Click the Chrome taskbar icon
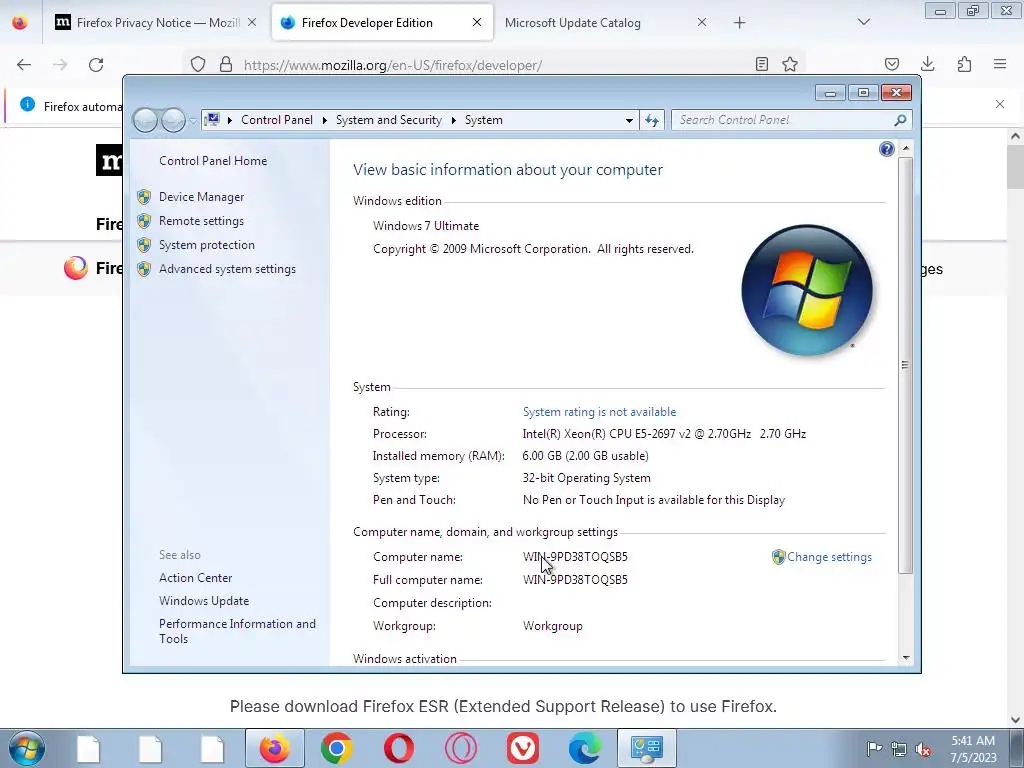1024x768 pixels. [x=336, y=748]
